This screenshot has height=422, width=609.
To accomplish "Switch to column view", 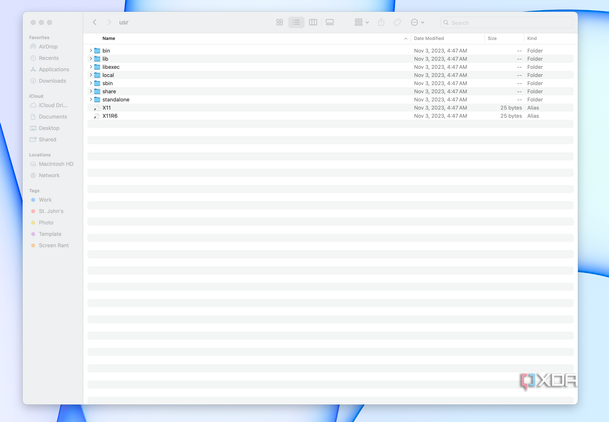I will 313,23.
